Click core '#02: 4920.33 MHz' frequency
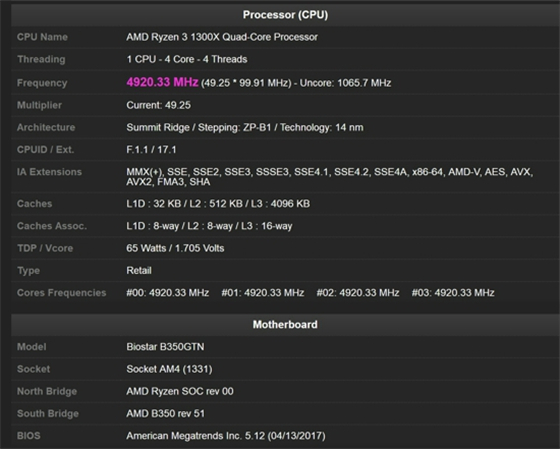The width and height of the screenshot is (560, 449). pyautogui.click(x=358, y=293)
